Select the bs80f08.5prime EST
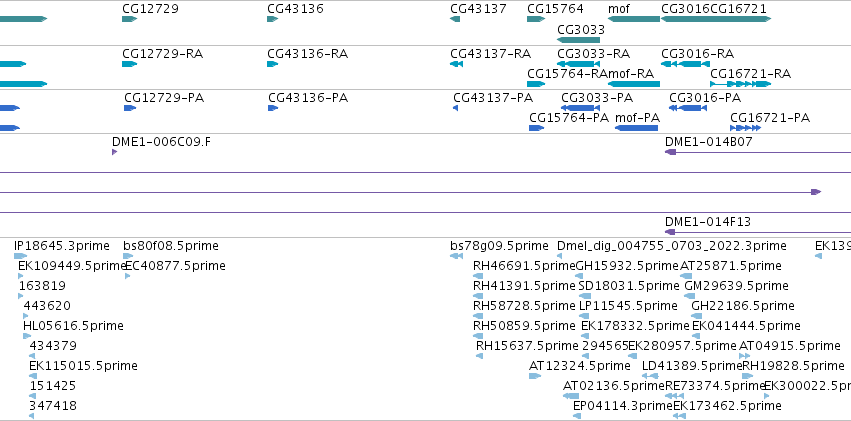The height and width of the screenshot is (421, 851). (x=128, y=256)
